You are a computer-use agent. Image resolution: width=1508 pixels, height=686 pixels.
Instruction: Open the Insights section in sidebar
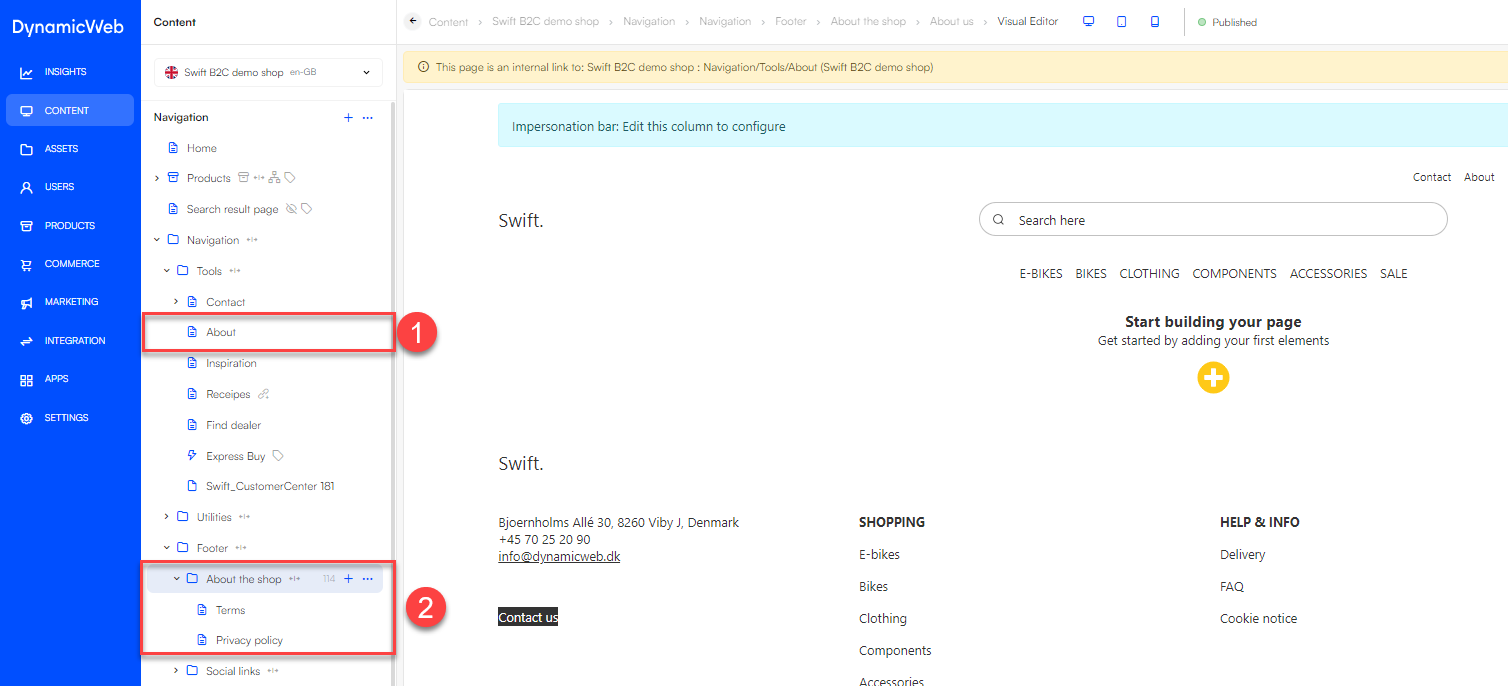(x=65, y=72)
